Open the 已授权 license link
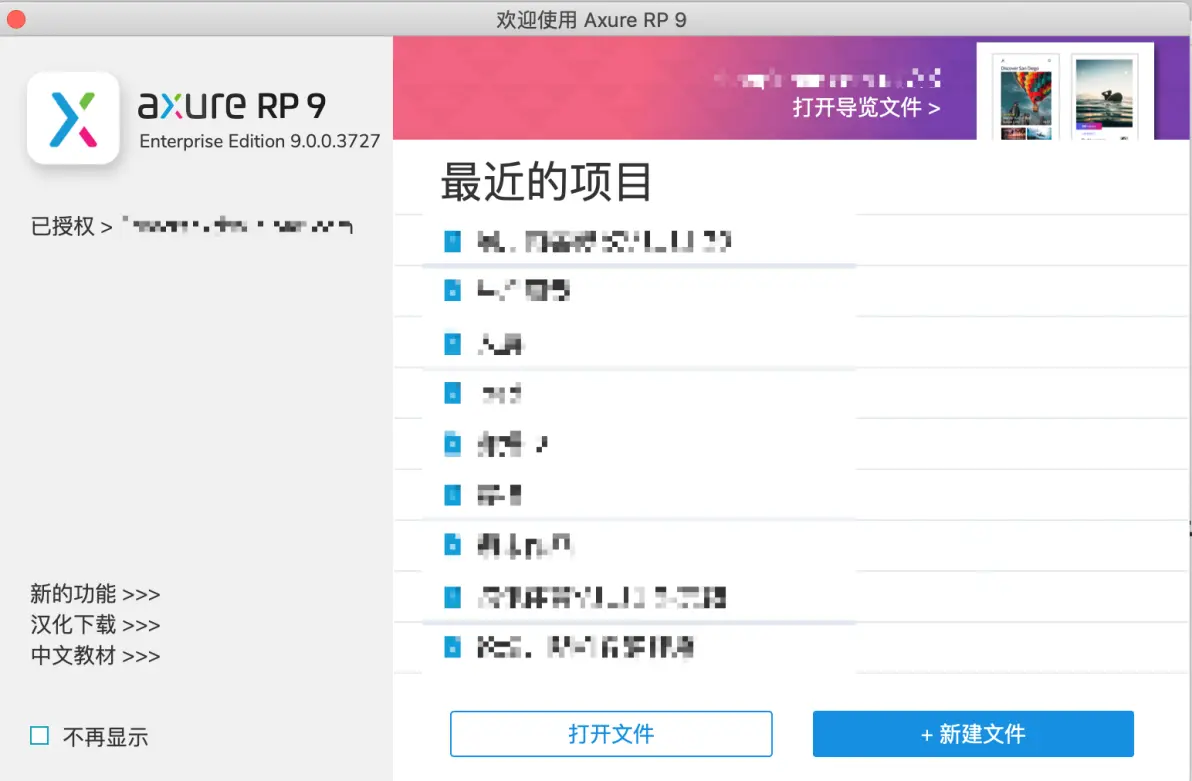The width and height of the screenshot is (1192, 781). coord(71,226)
